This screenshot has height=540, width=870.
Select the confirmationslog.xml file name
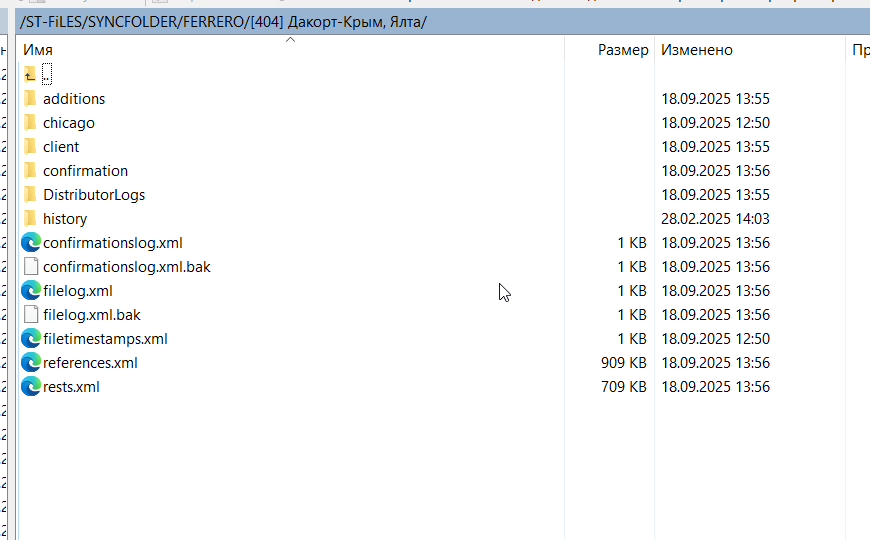click(x=113, y=243)
